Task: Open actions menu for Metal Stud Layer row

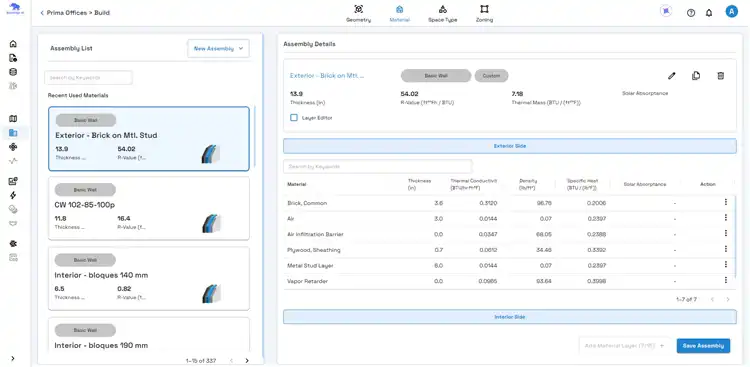Action: coord(725,265)
